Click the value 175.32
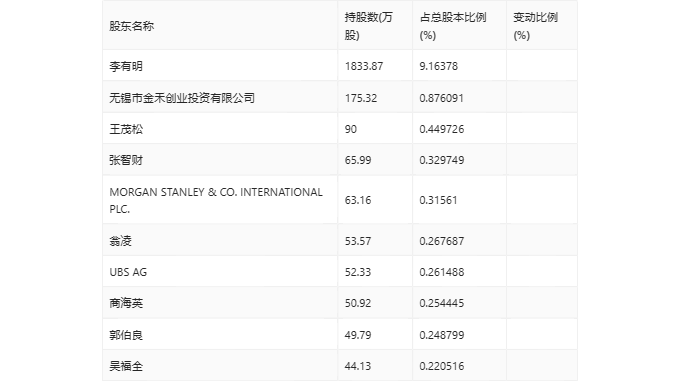Screen dimensions: 680x381 361,98
